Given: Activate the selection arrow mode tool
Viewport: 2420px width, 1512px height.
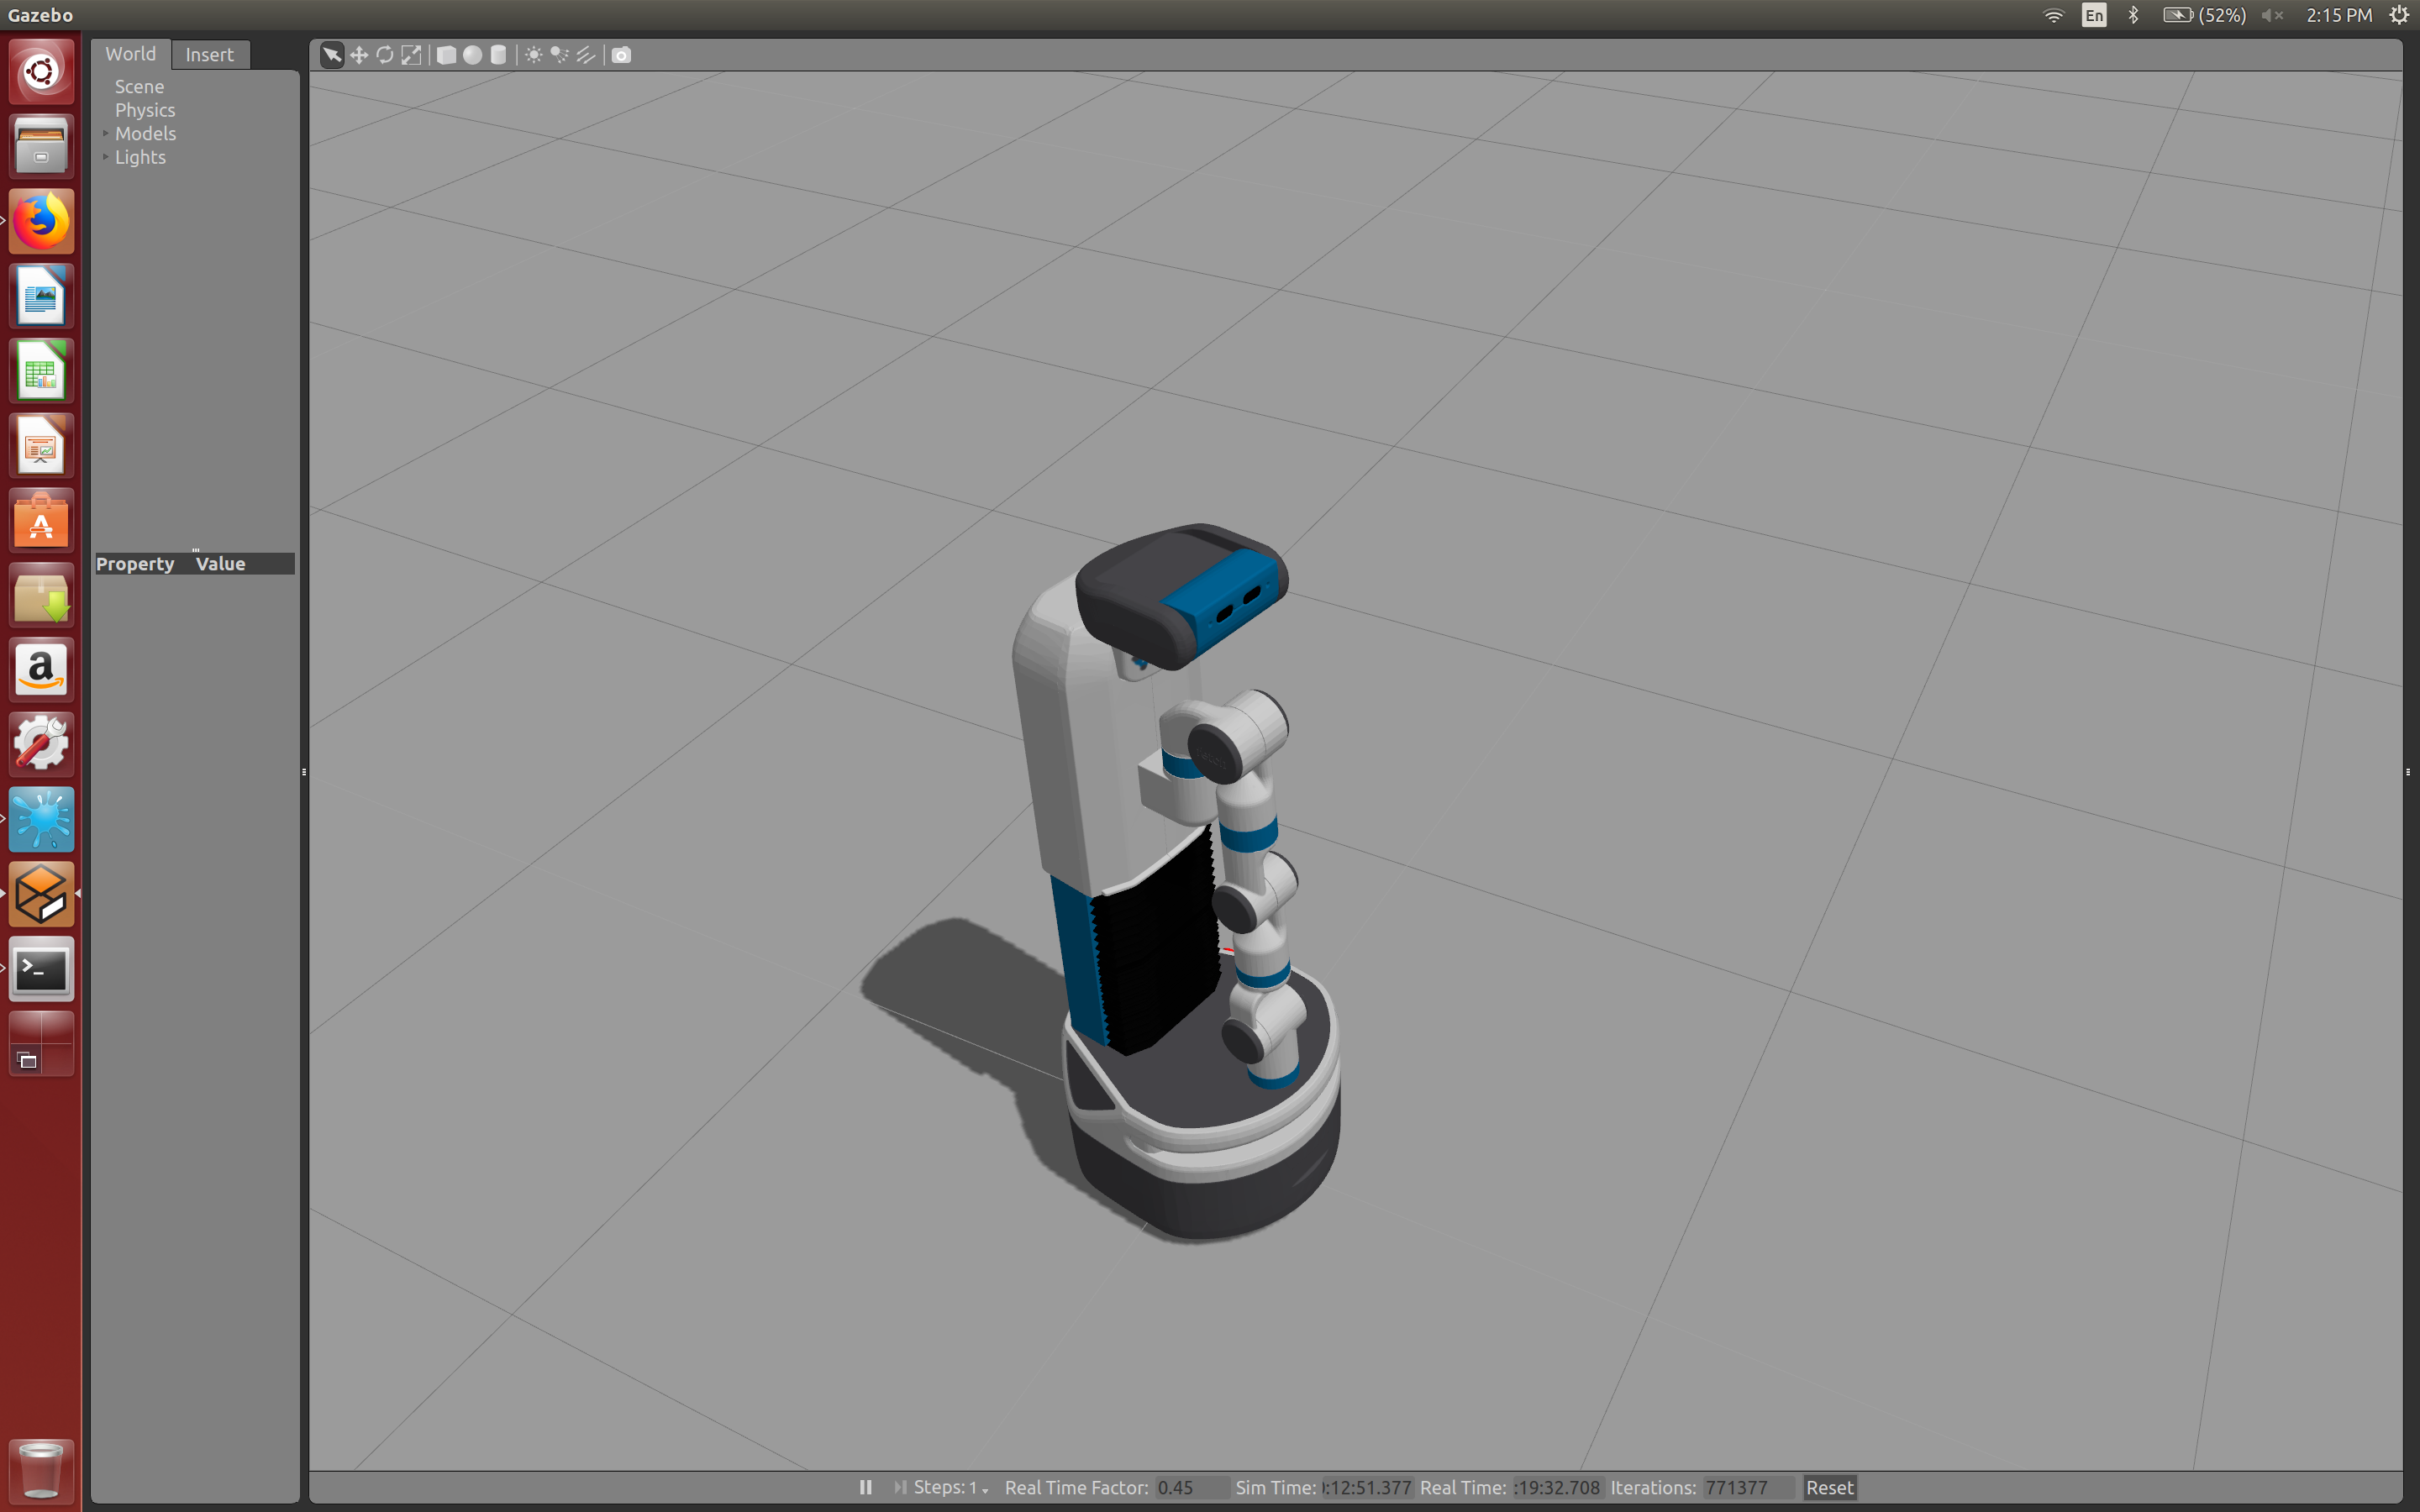Looking at the screenshot, I should coord(332,55).
